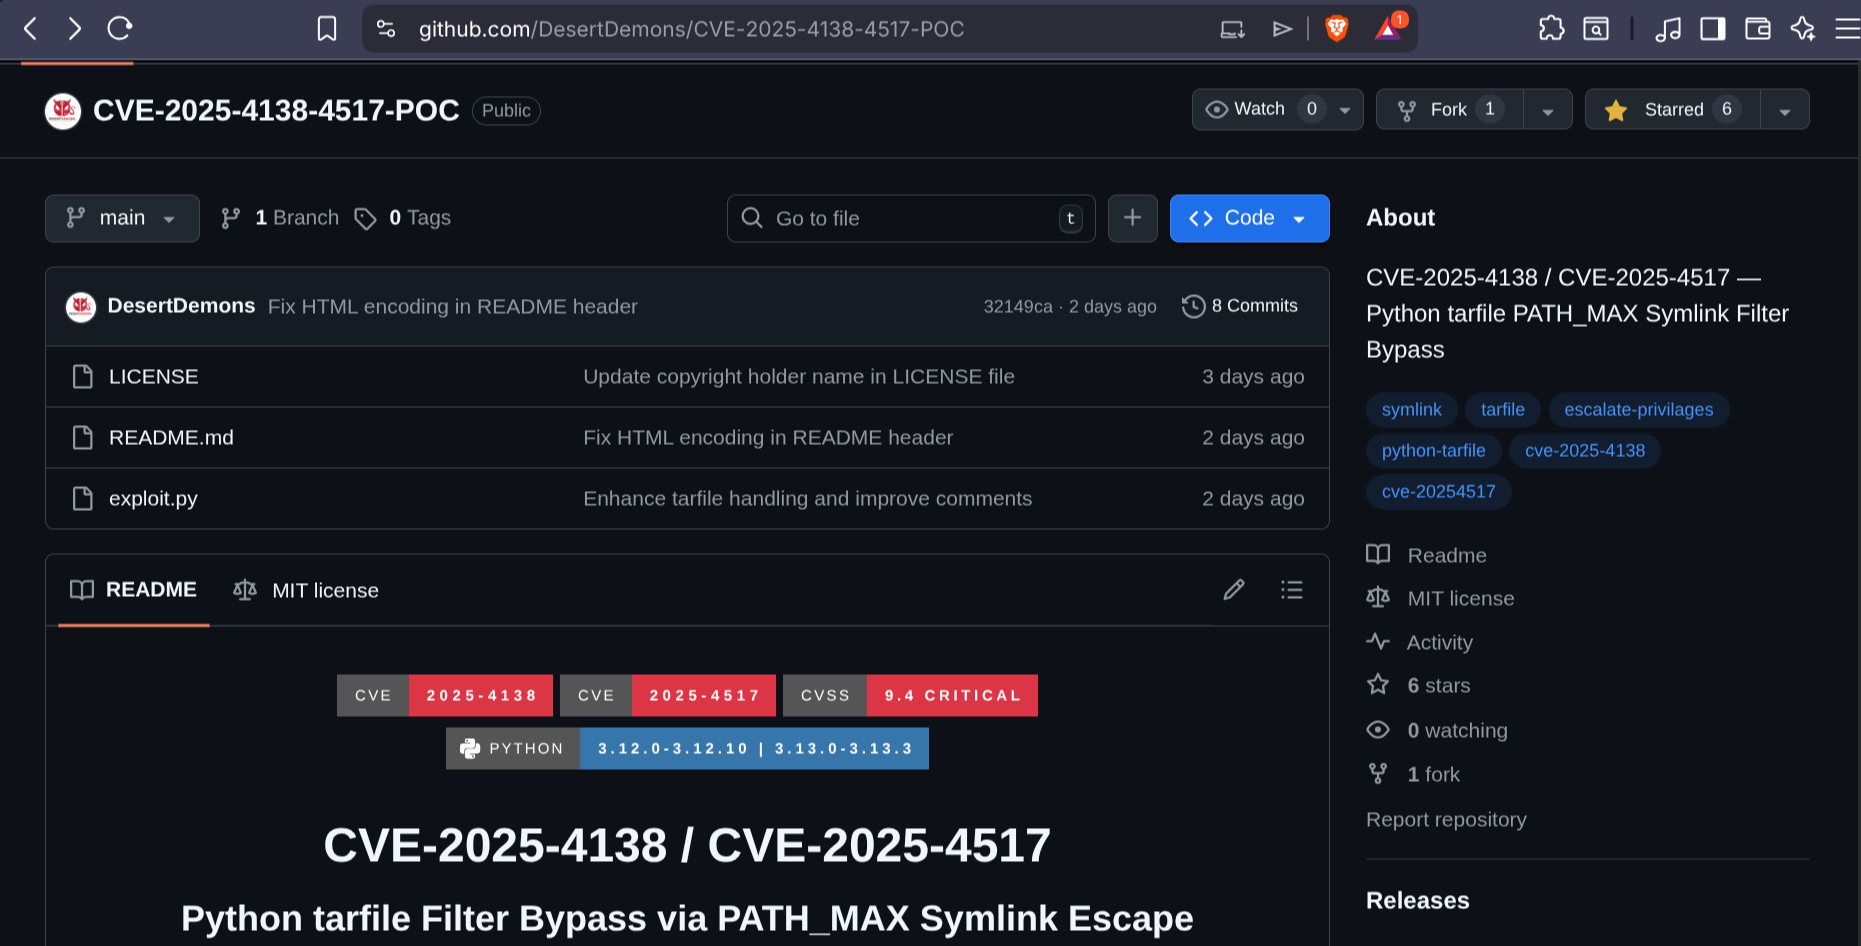1861x946 pixels.
Task: Expand the Fork options arrow
Action: pyautogui.click(x=1548, y=111)
